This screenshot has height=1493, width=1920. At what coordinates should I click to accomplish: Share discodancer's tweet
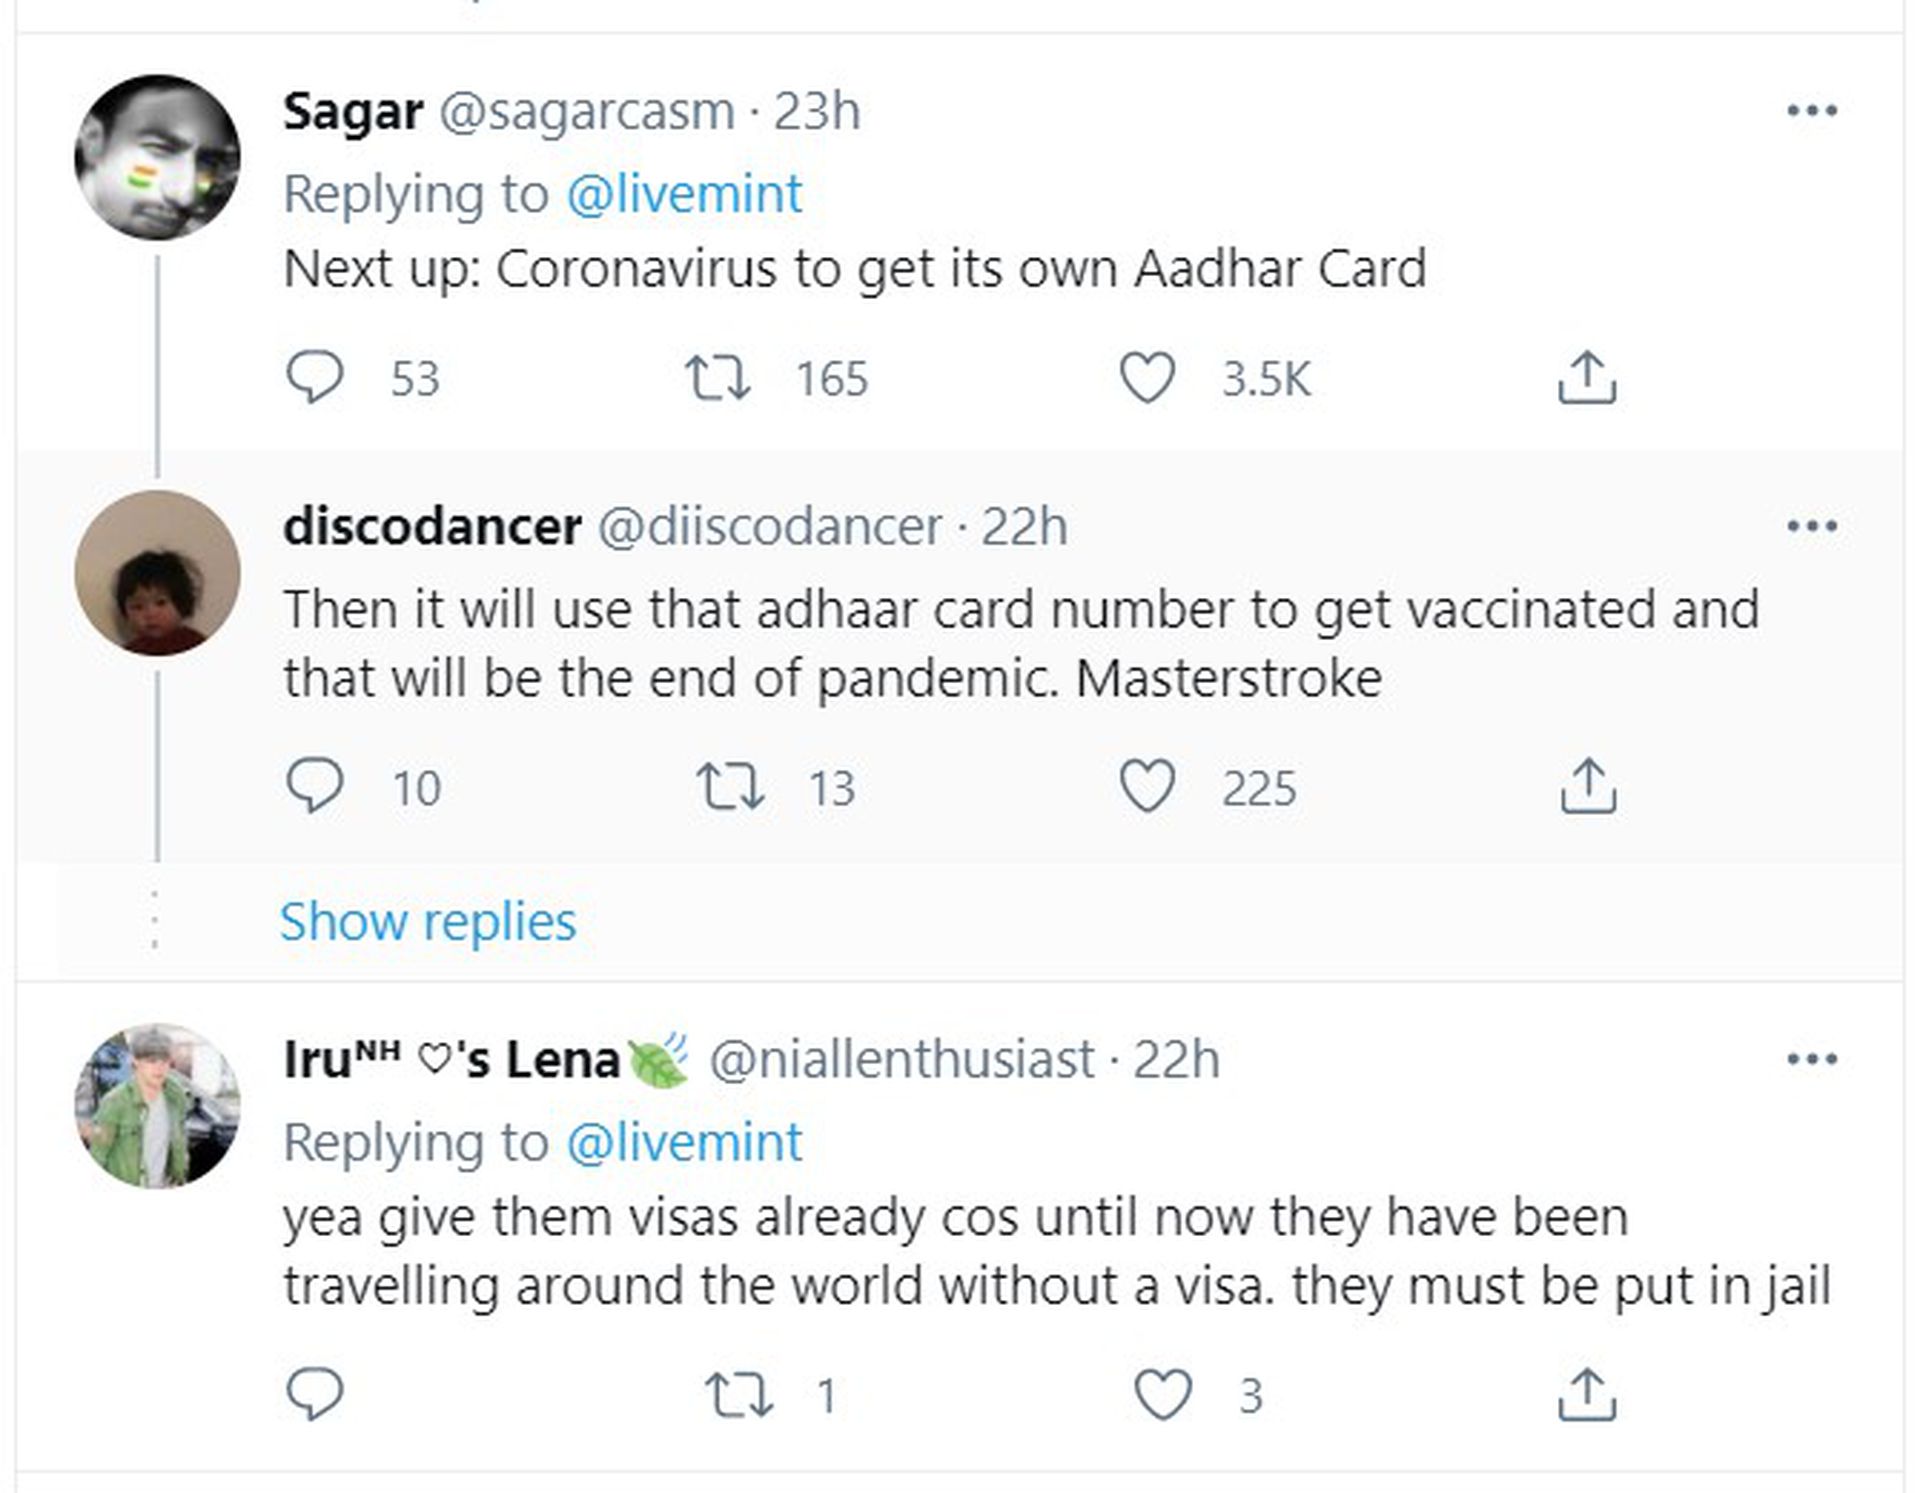pos(1587,786)
